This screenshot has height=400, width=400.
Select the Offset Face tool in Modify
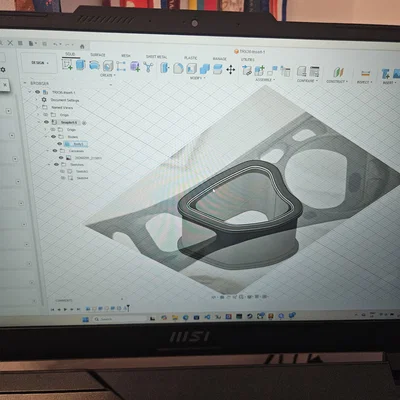(218, 69)
